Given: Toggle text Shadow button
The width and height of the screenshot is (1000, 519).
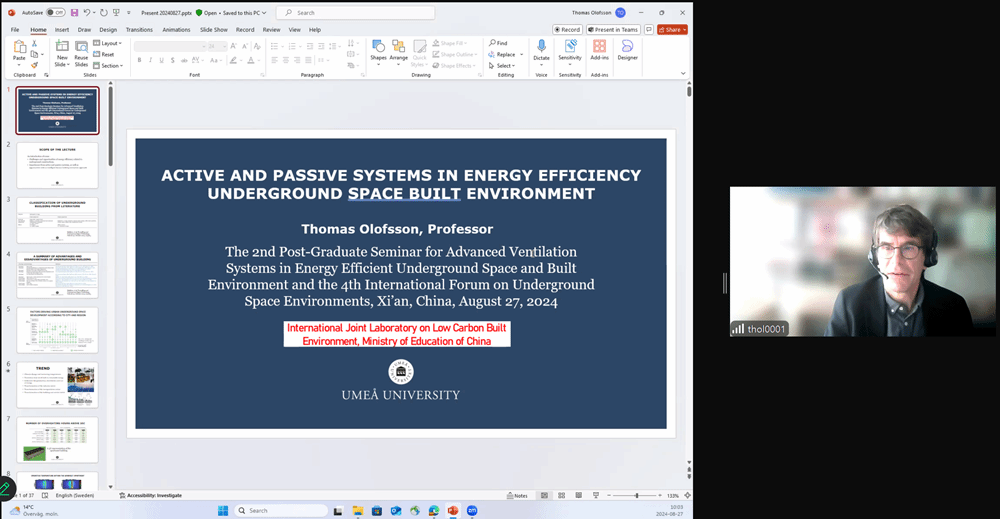Looking at the screenshot, I should click(172, 60).
